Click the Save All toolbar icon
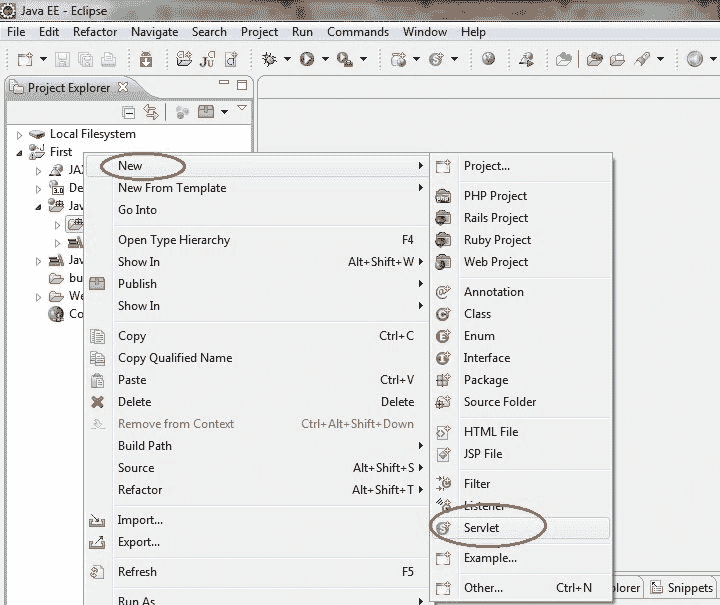This screenshot has width=720, height=605. (85, 59)
